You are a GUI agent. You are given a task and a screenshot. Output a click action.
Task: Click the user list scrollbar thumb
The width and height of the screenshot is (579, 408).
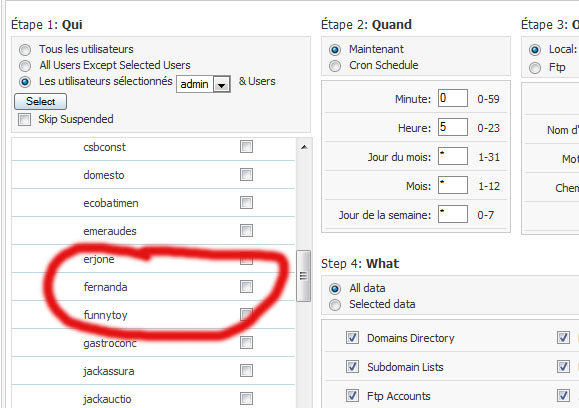304,276
